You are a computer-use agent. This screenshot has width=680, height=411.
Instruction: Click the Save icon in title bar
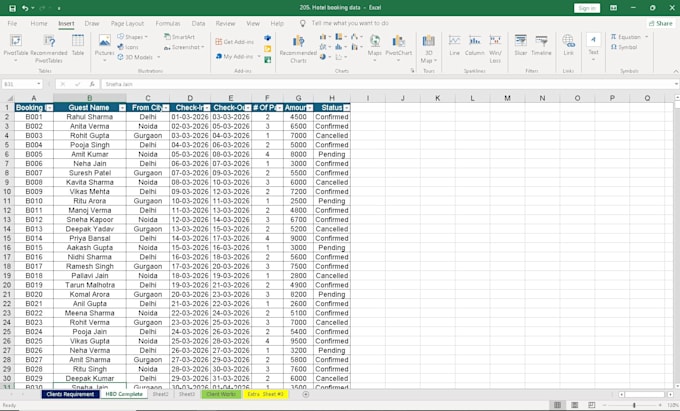(12, 8)
